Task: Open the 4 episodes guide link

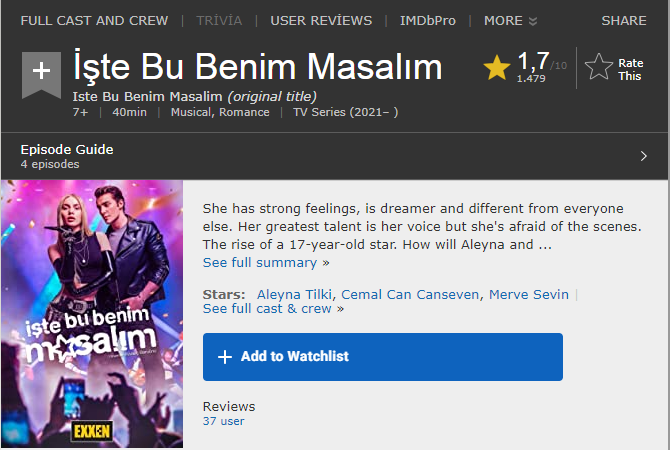Action: 48,163
